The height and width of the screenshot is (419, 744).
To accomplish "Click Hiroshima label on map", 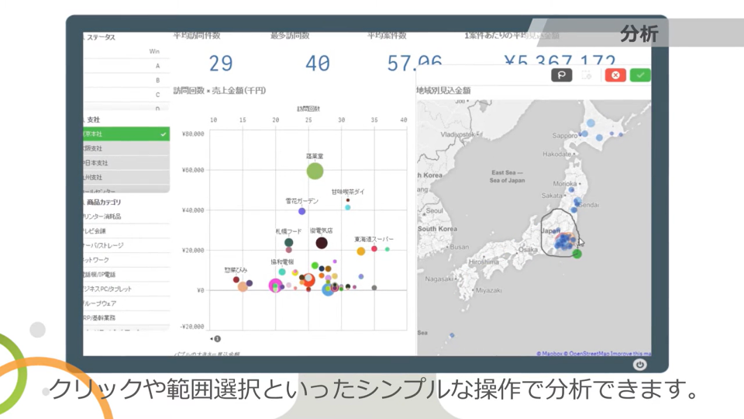I will 484,261.
